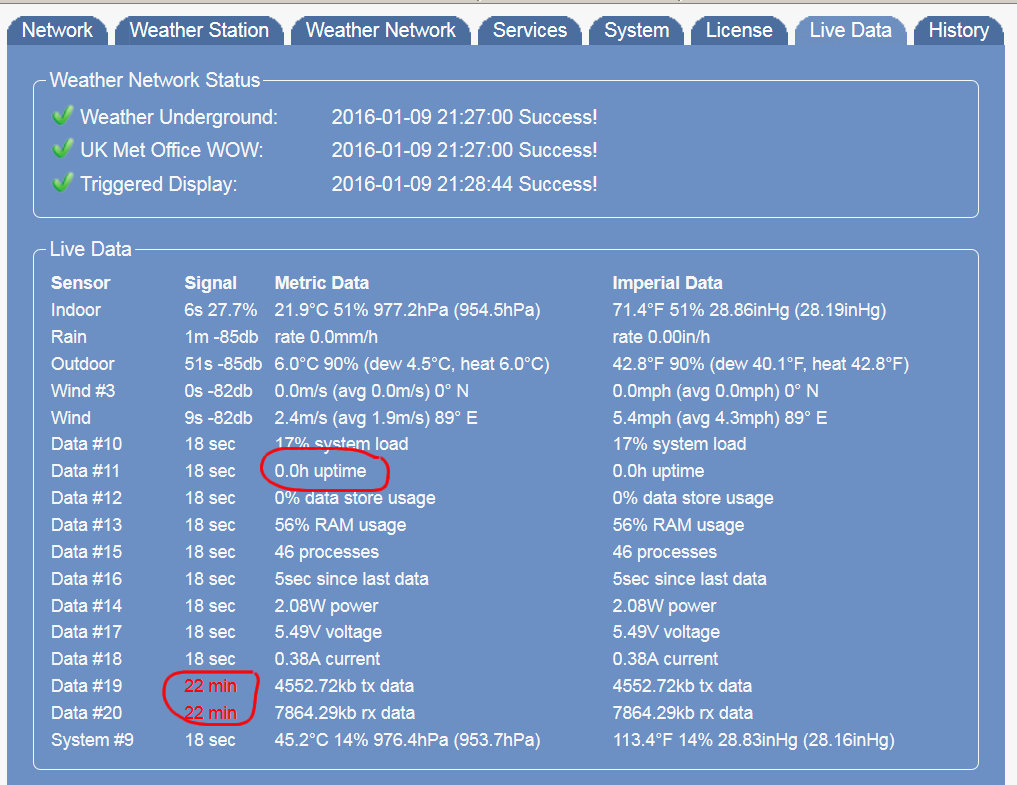Click the Triggered Display green checkmark
This screenshot has height=785, width=1017.
coord(63,183)
